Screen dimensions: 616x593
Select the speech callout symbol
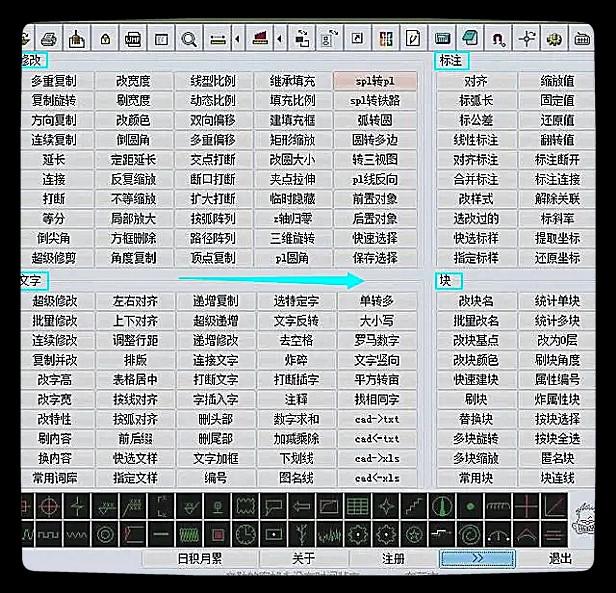[273, 506]
